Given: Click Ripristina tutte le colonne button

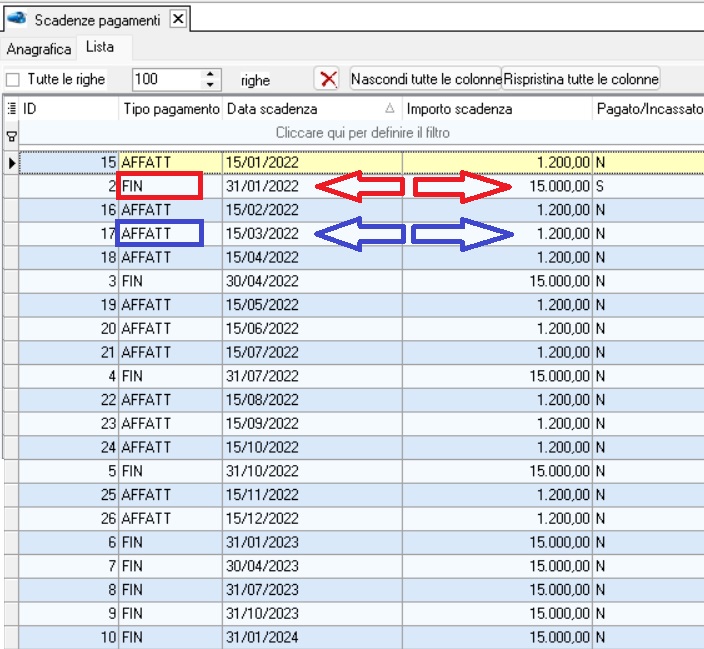Looking at the screenshot, I should click(x=581, y=79).
